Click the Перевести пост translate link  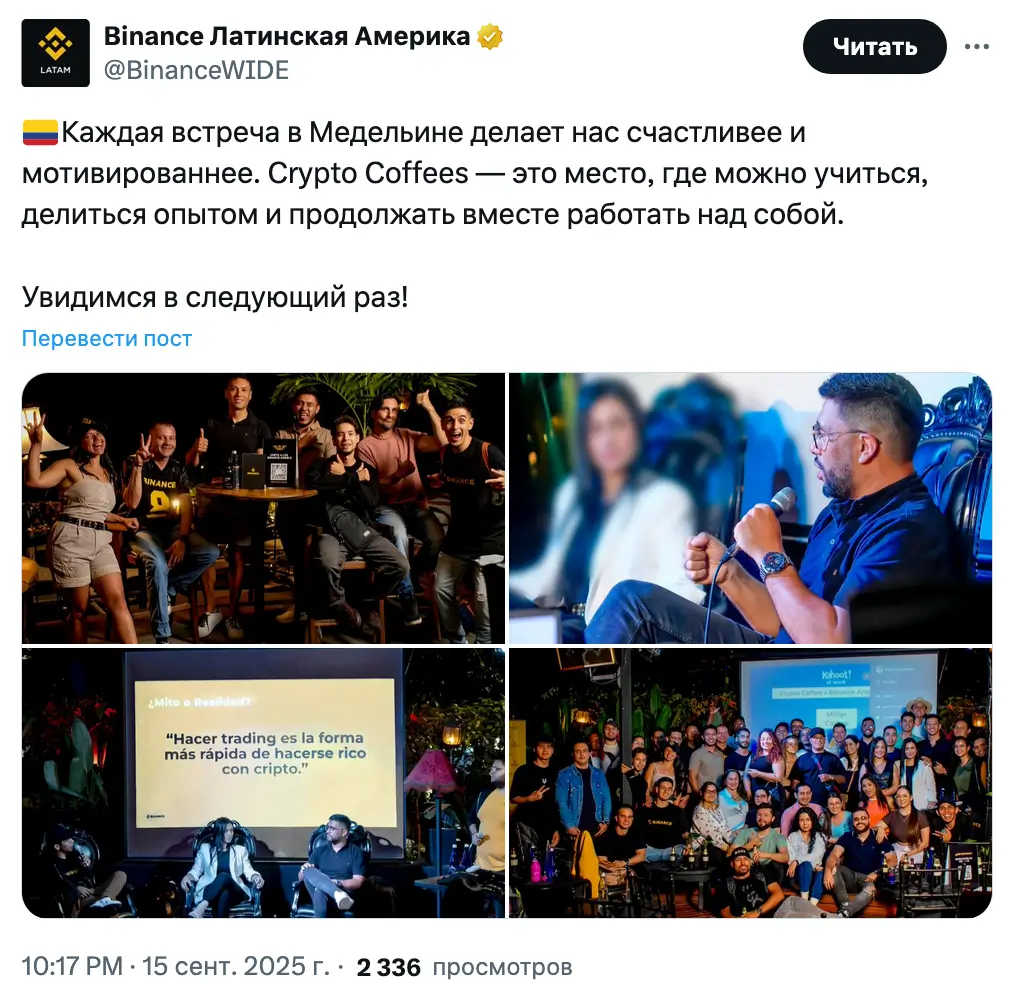click(x=107, y=339)
